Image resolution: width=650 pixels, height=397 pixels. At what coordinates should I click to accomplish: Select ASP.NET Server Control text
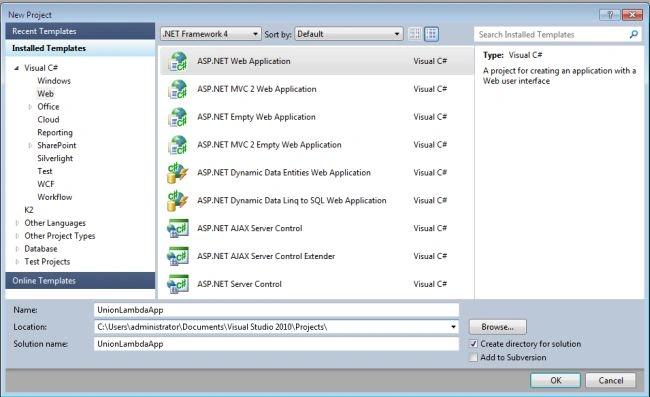(239, 284)
